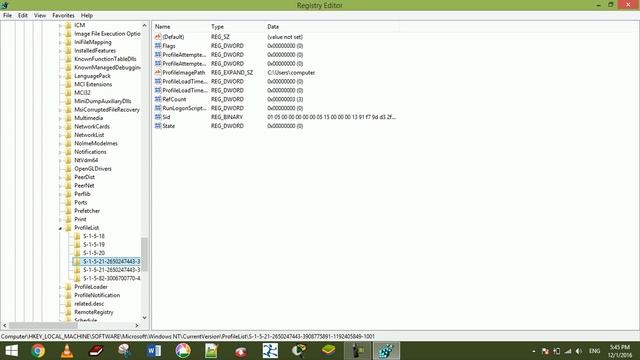Click the taskbar clock
Image resolution: width=640 pixels, height=360 pixels.
click(620, 351)
